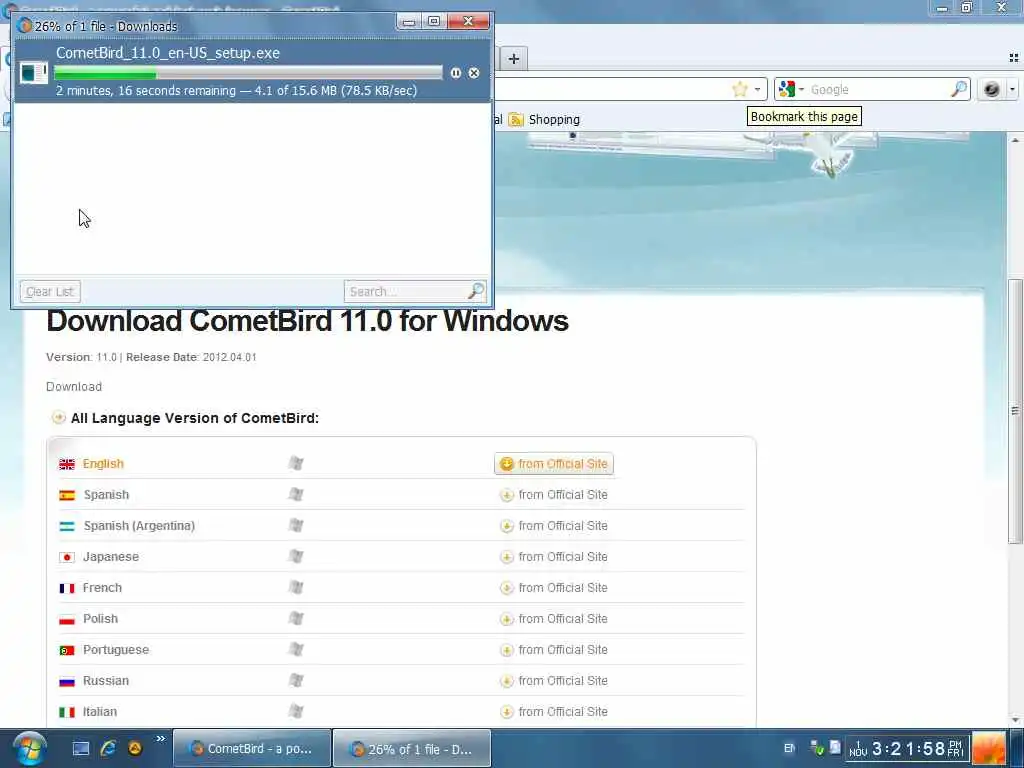Click the orange quick launch icon
The height and width of the screenshot is (768, 1024).
[135, 748]
